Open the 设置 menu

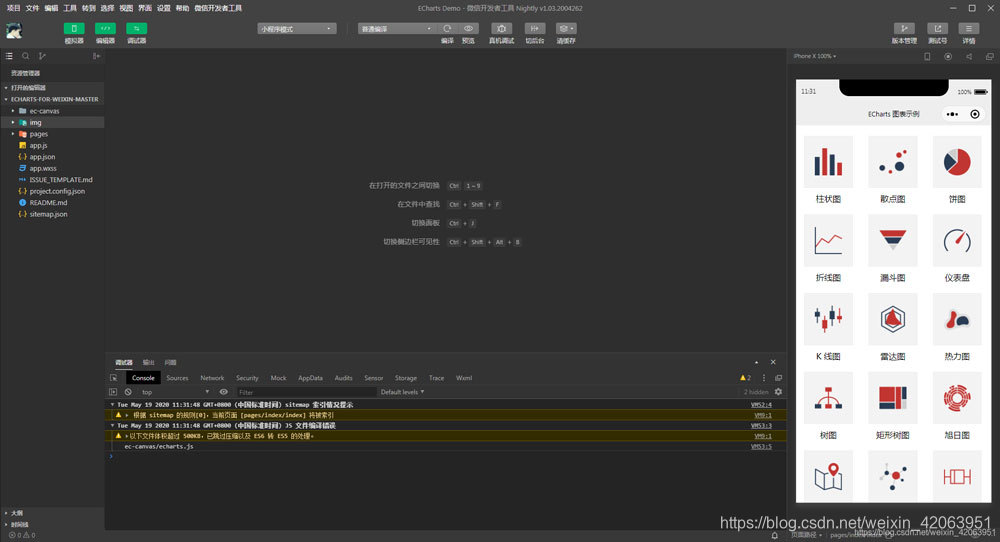click(164, 8)
